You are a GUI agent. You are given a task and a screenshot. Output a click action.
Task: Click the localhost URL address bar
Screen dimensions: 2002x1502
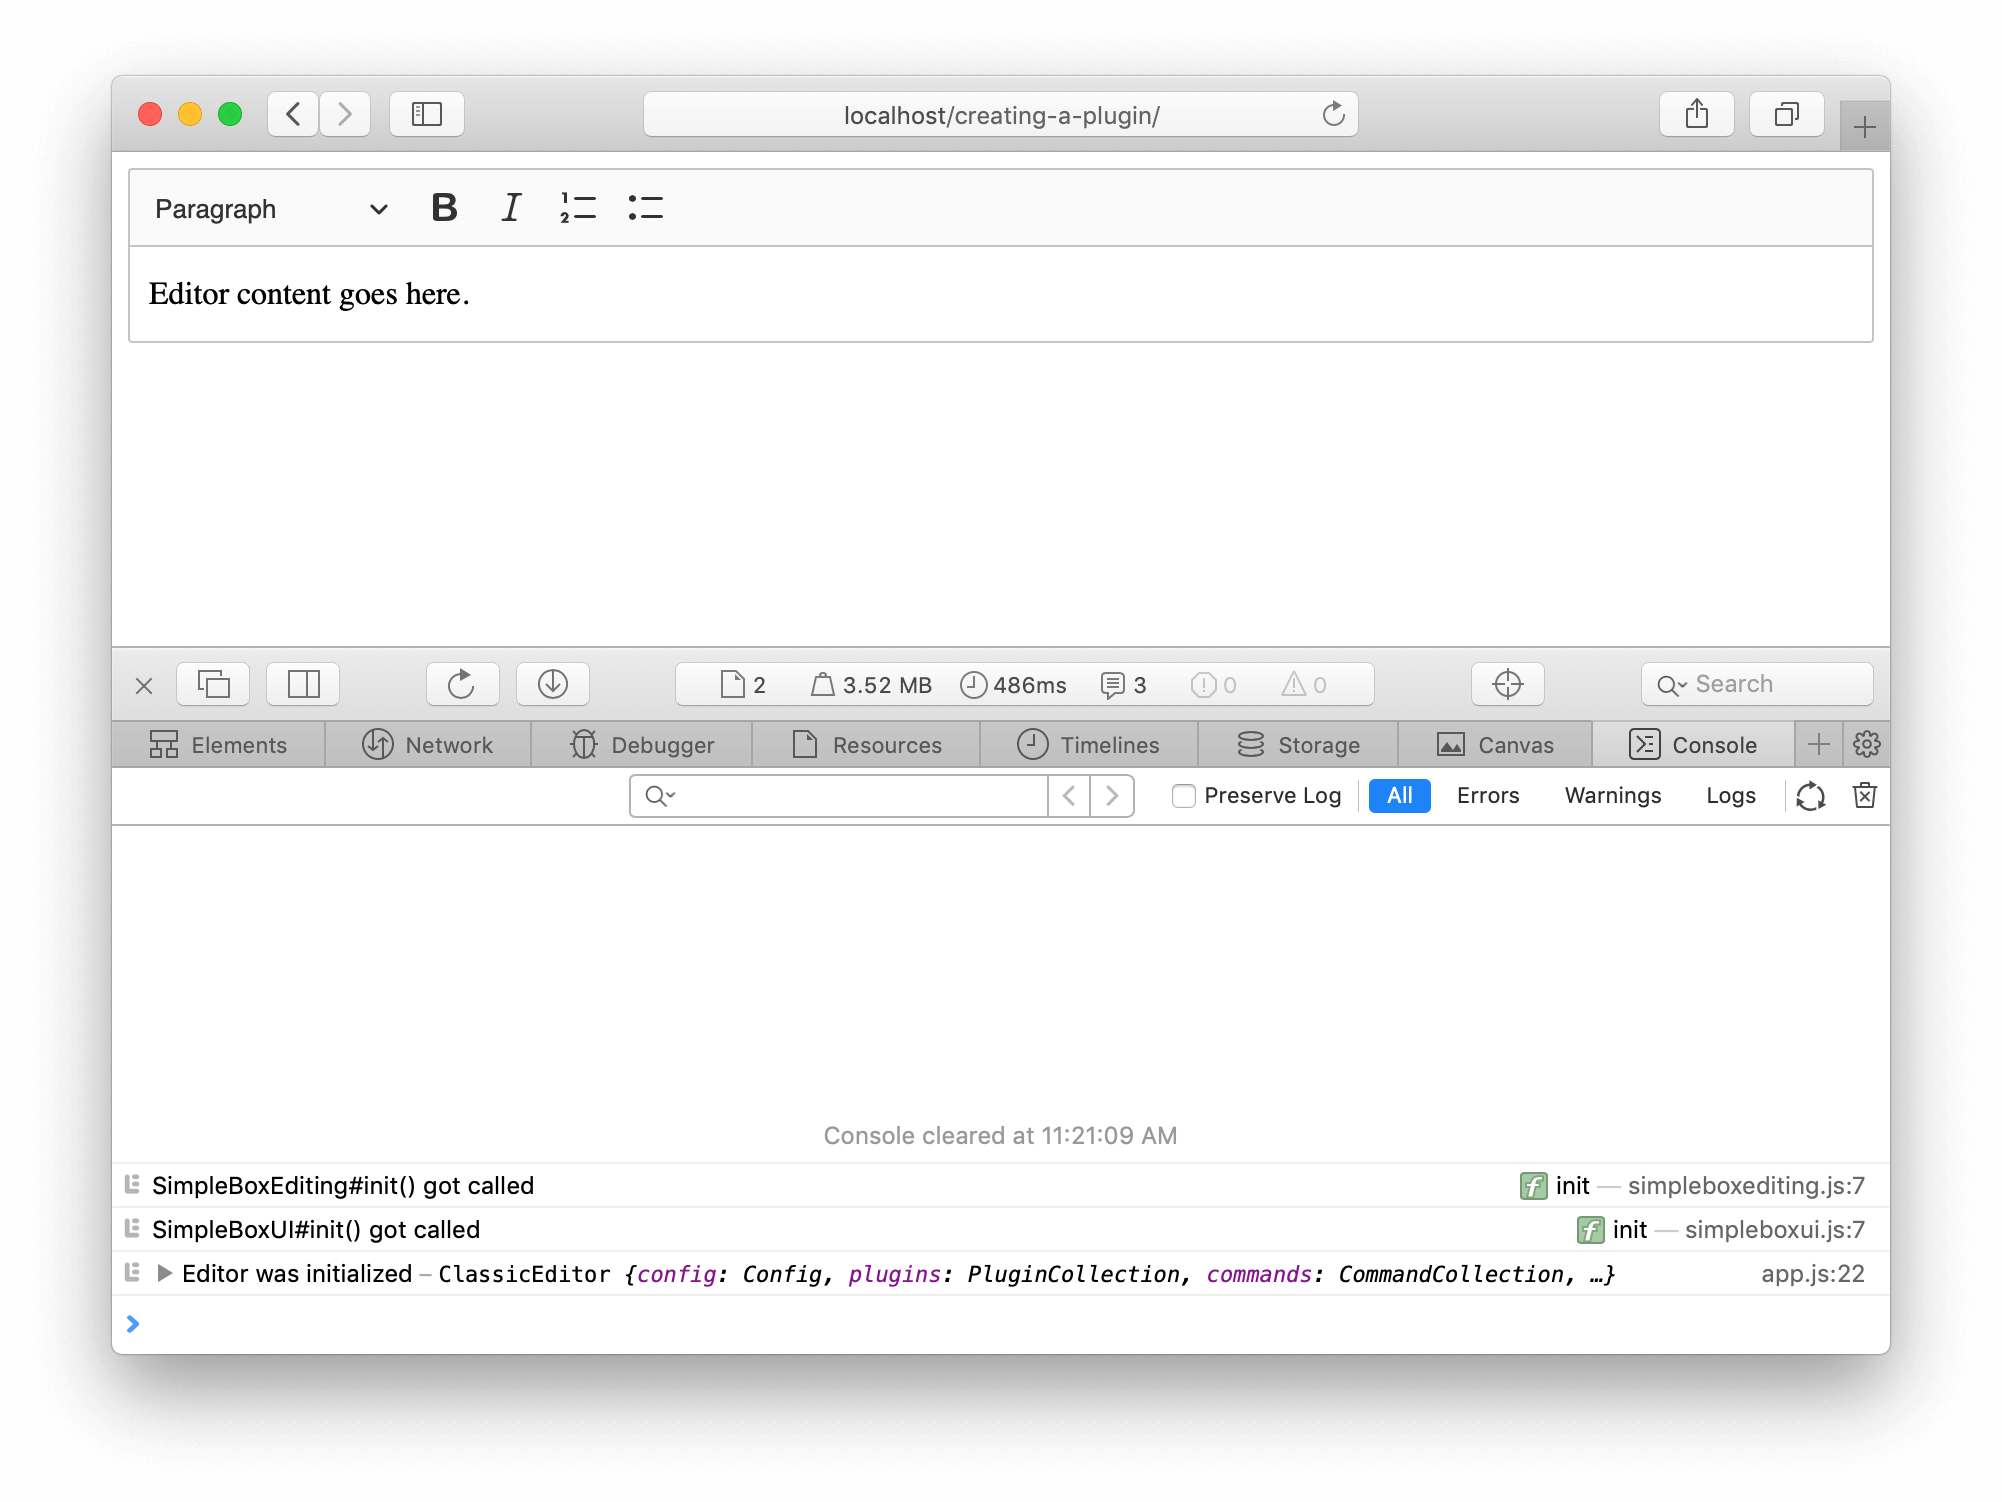tap(1000, 114)
